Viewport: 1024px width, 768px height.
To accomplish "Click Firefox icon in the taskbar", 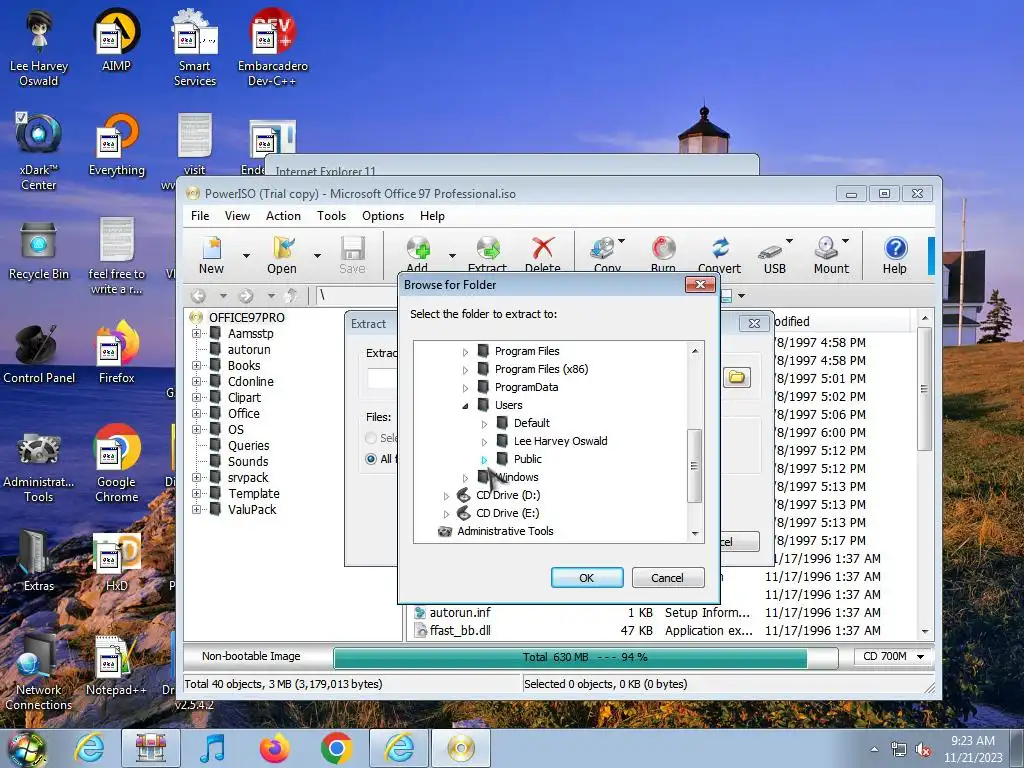I will [x=275, y=748].
